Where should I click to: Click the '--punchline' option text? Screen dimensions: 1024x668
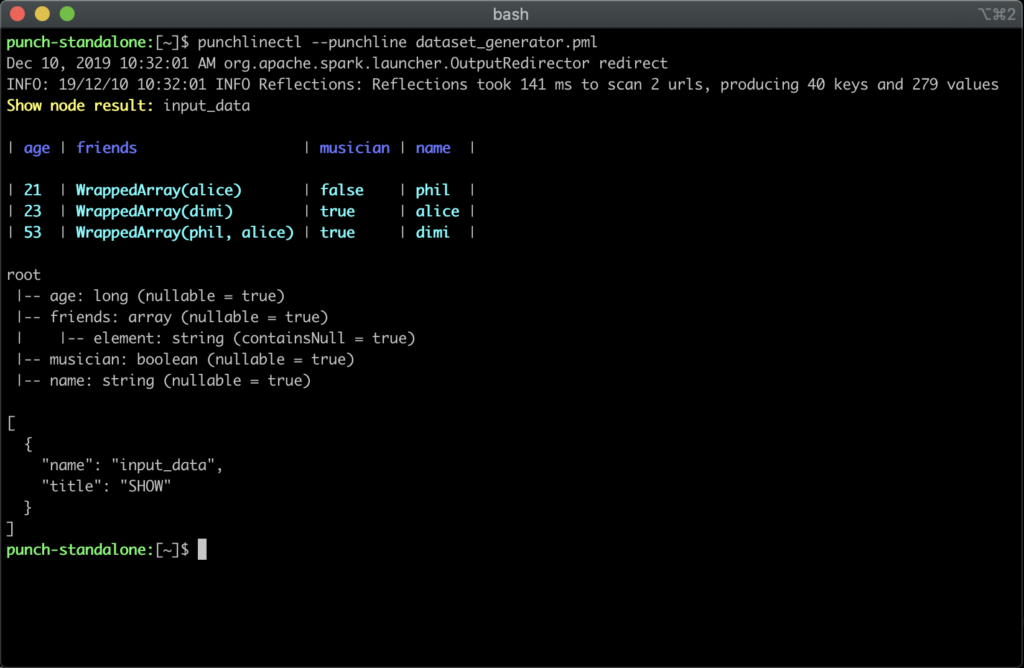tap(359, 42)
